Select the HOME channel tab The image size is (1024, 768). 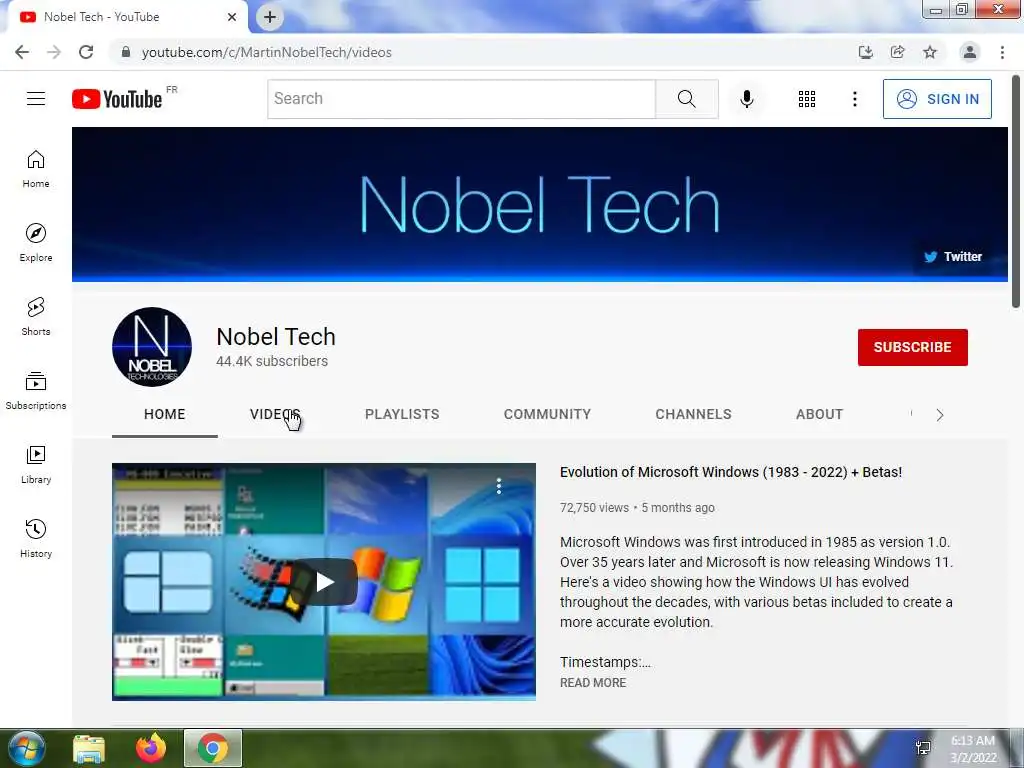point(165,414)
